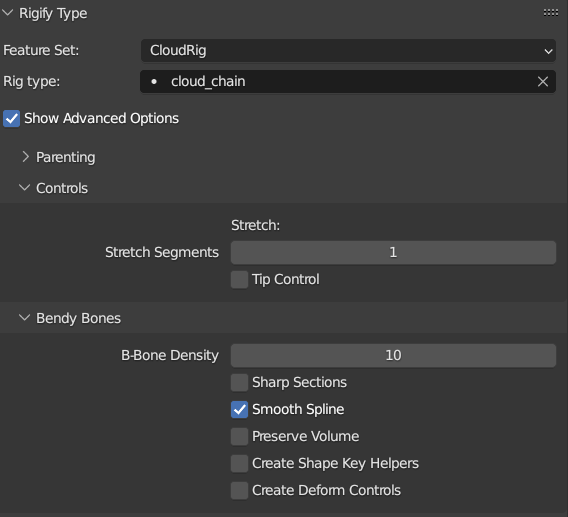Enable Create Shape Key Helpers

239,463
